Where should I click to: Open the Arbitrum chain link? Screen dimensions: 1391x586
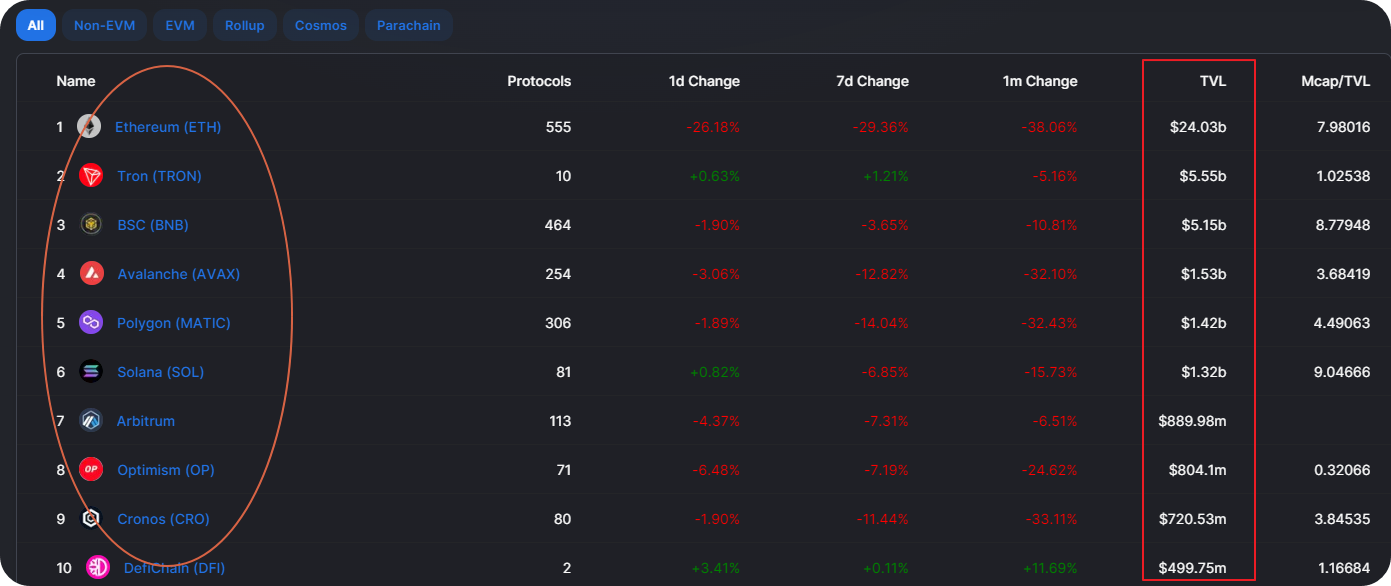click(146, 421)
